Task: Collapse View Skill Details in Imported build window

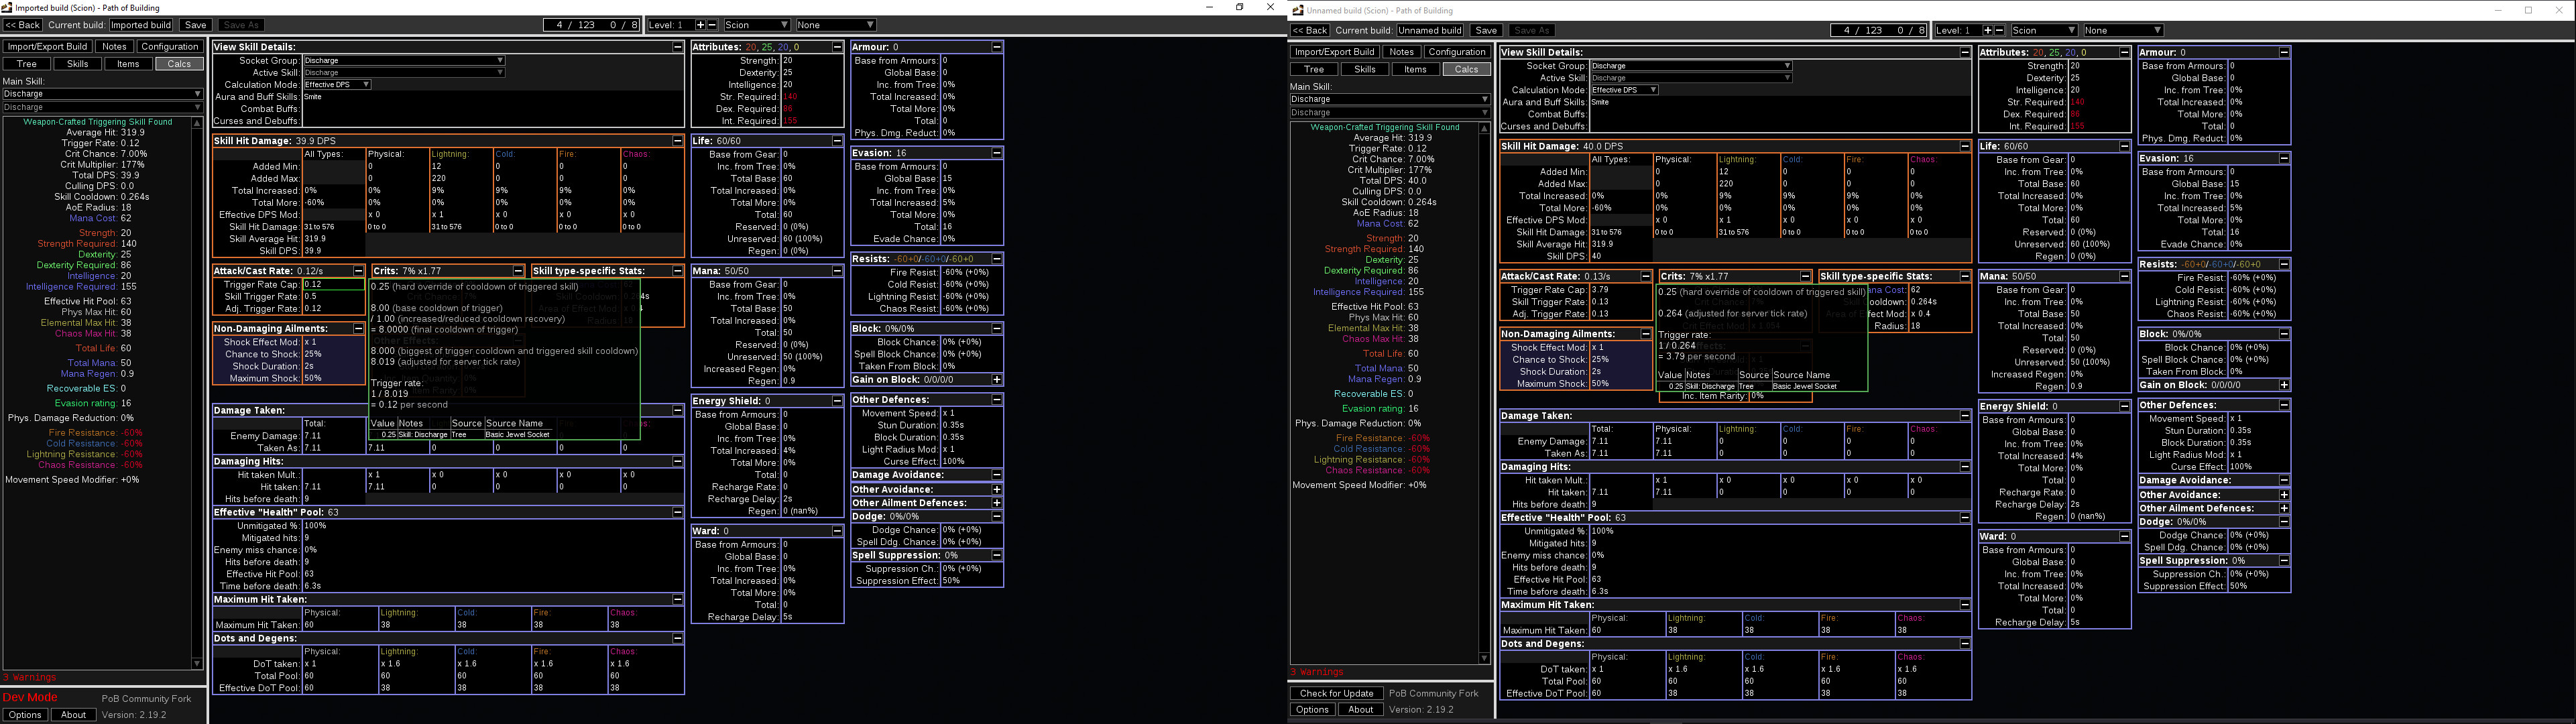Action: click(677, 47)
